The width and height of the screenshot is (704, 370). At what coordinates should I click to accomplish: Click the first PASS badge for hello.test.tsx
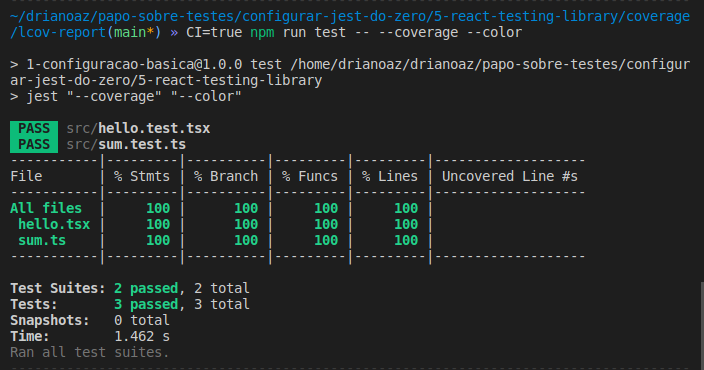(34, 128)
